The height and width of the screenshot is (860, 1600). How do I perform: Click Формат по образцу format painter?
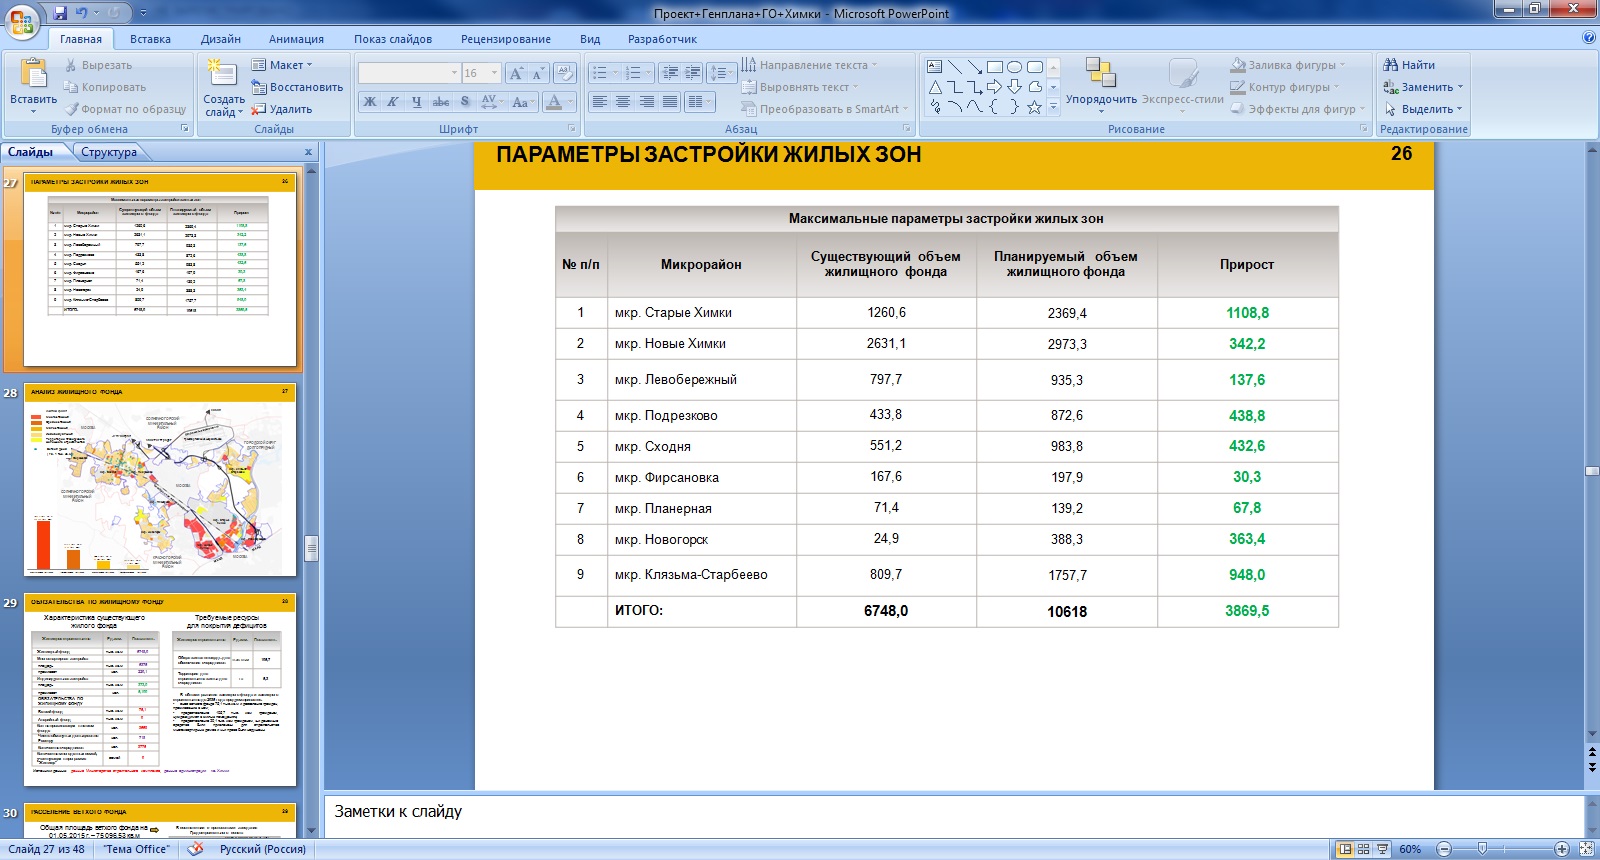coord(126,109)
